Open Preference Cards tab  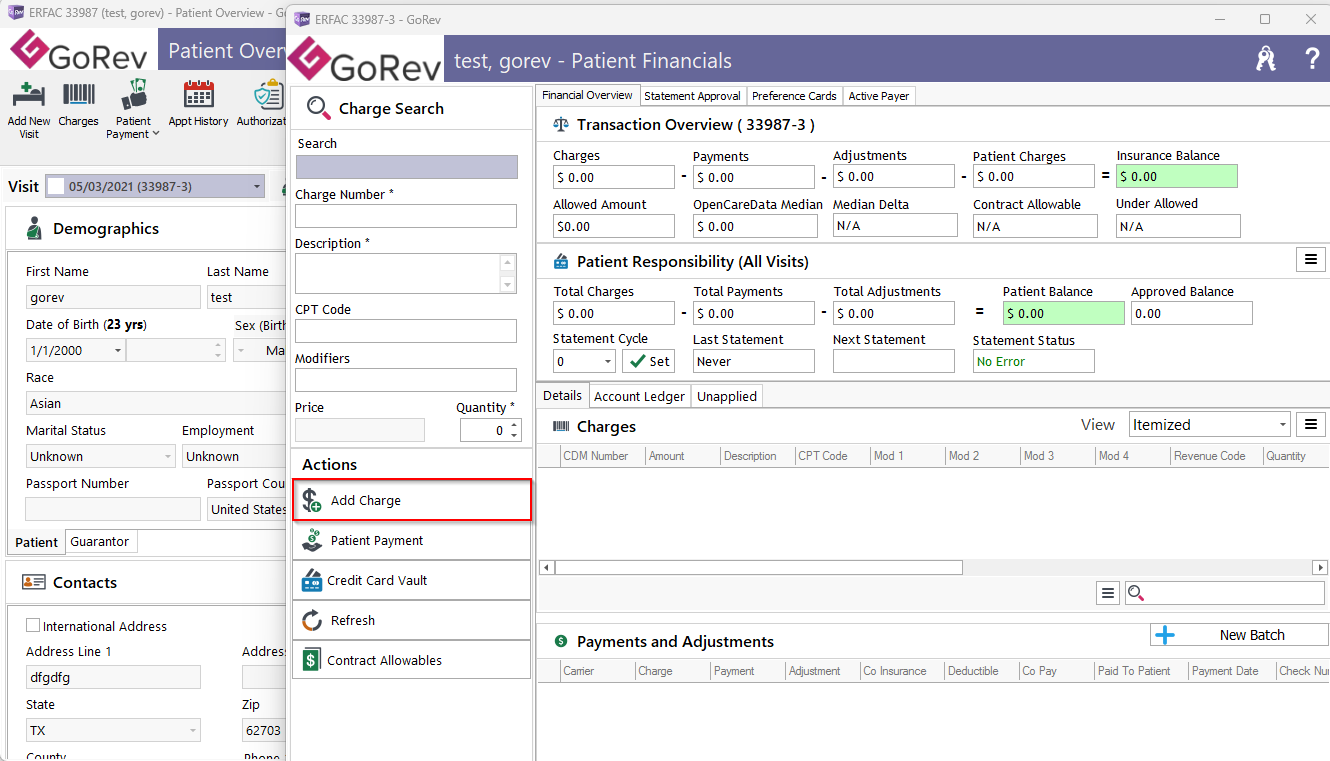point(794,96)
